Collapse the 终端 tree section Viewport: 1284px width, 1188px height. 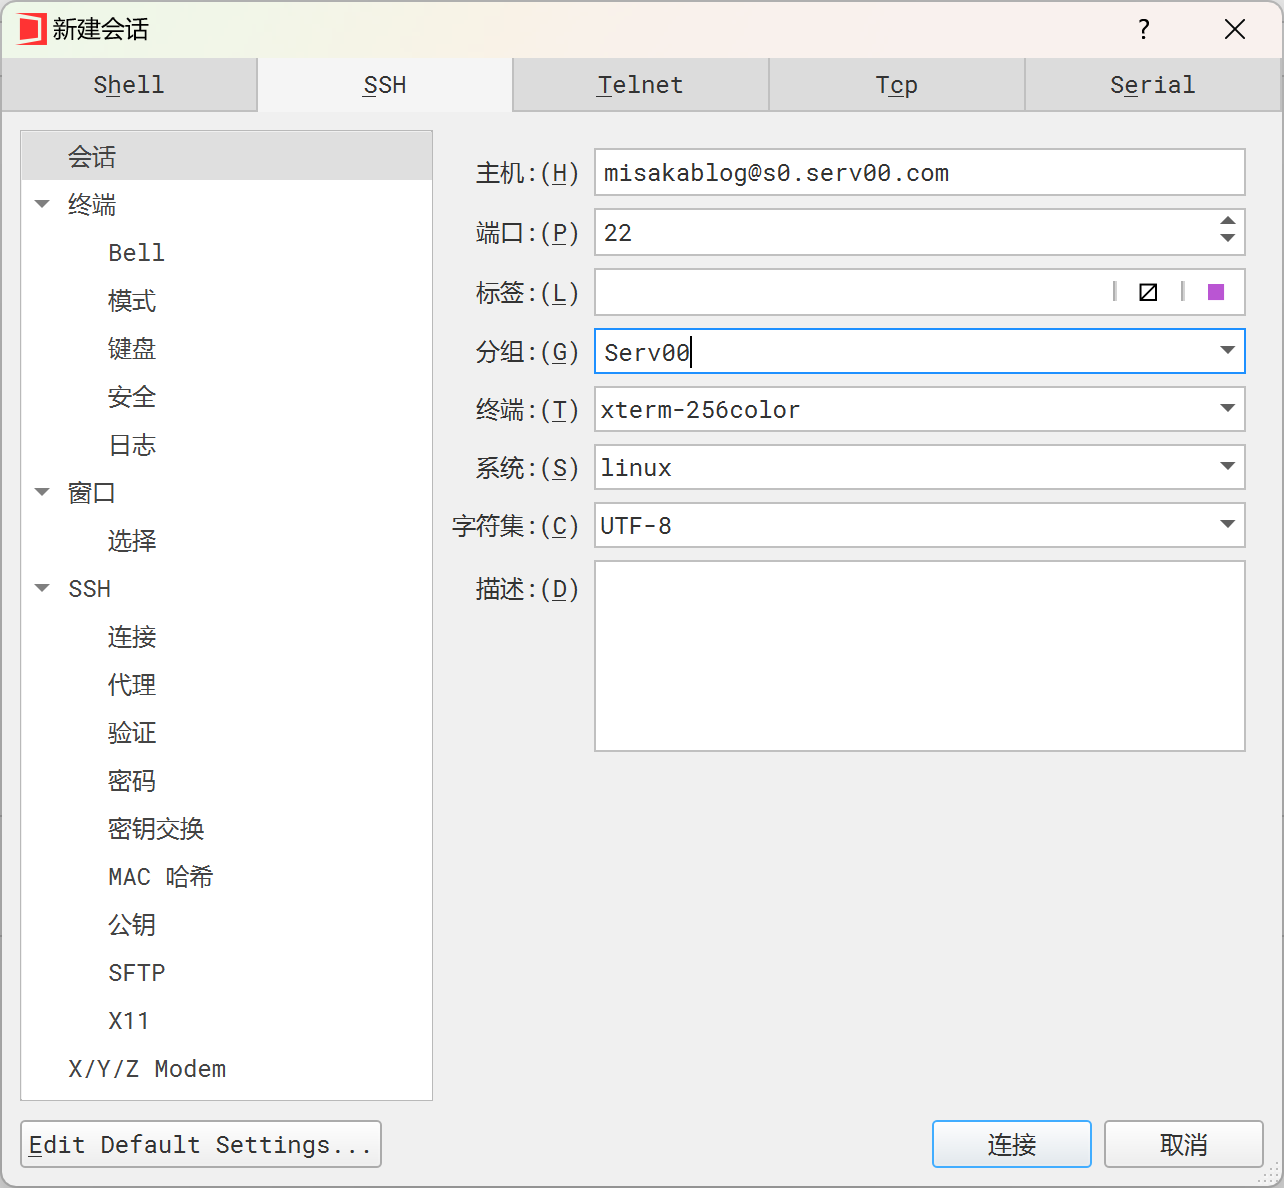[42, 204]
